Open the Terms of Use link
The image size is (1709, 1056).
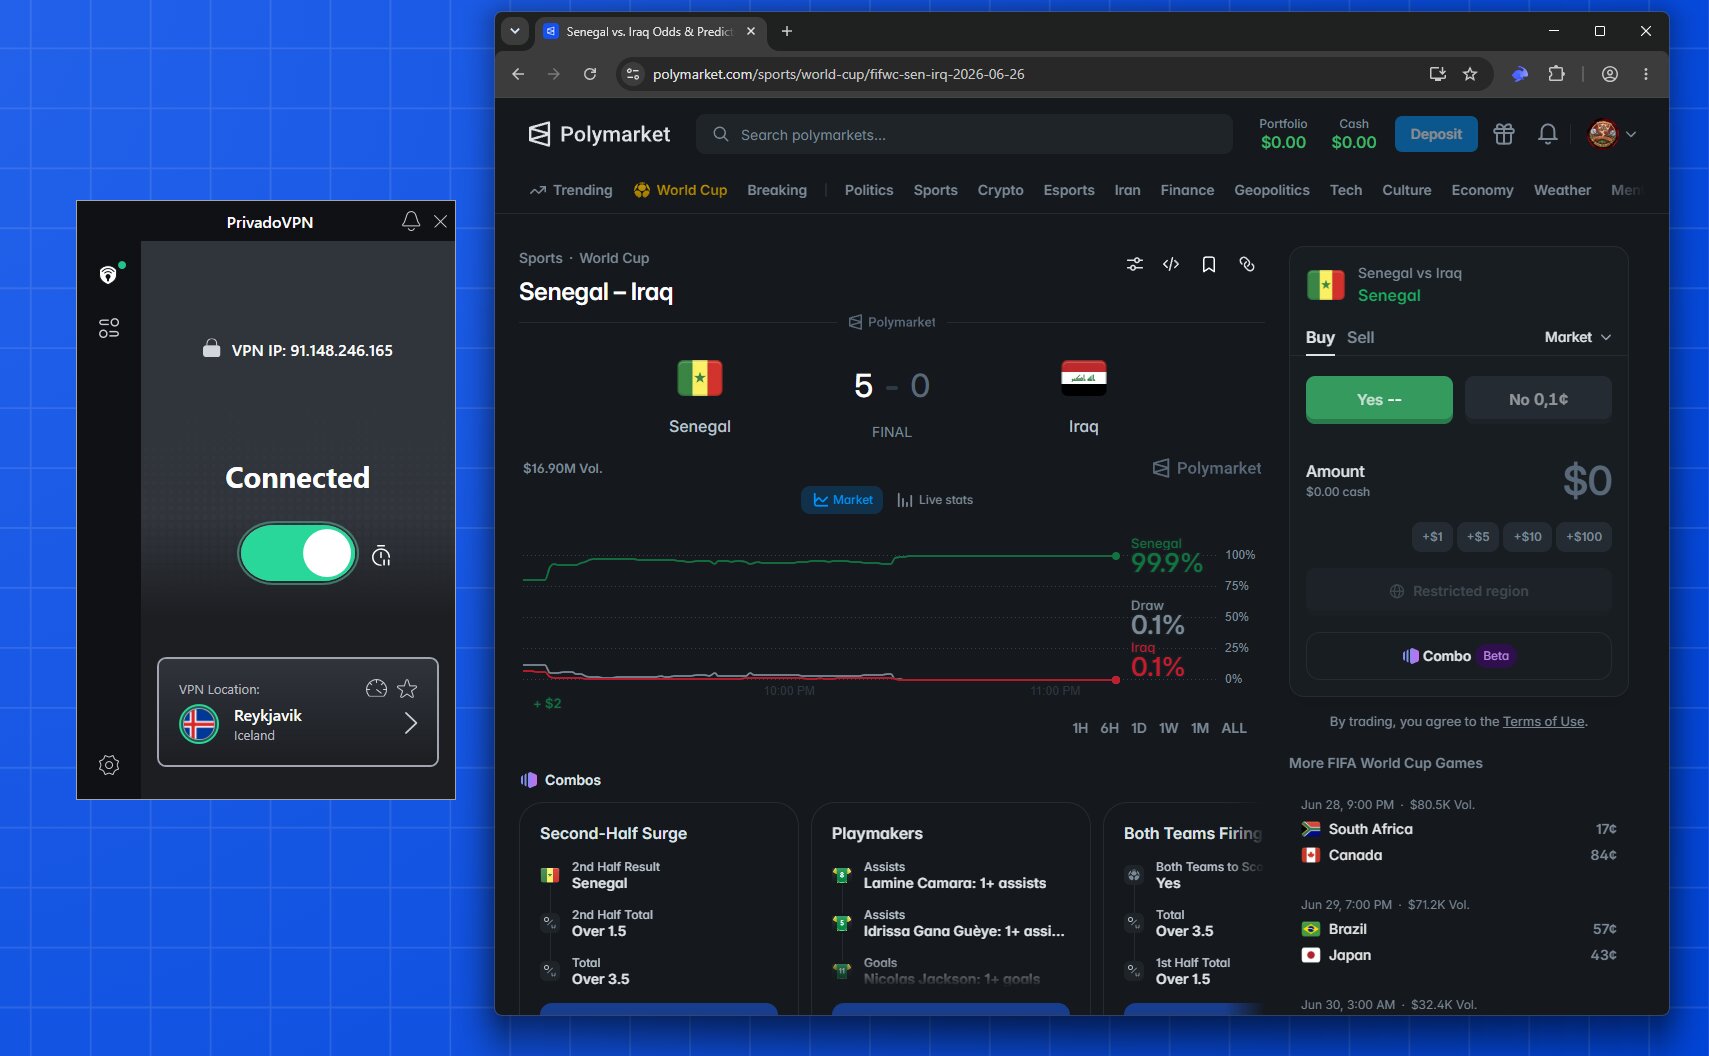coord(1543,722)
